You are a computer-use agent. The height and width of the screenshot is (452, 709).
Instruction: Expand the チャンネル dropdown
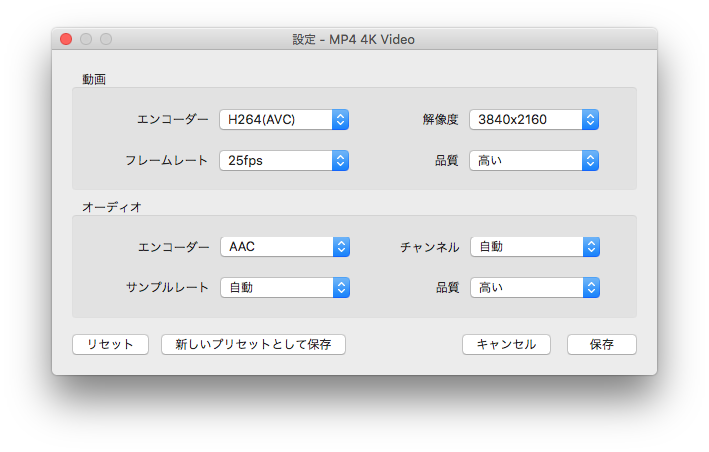[x=534, y=247]
